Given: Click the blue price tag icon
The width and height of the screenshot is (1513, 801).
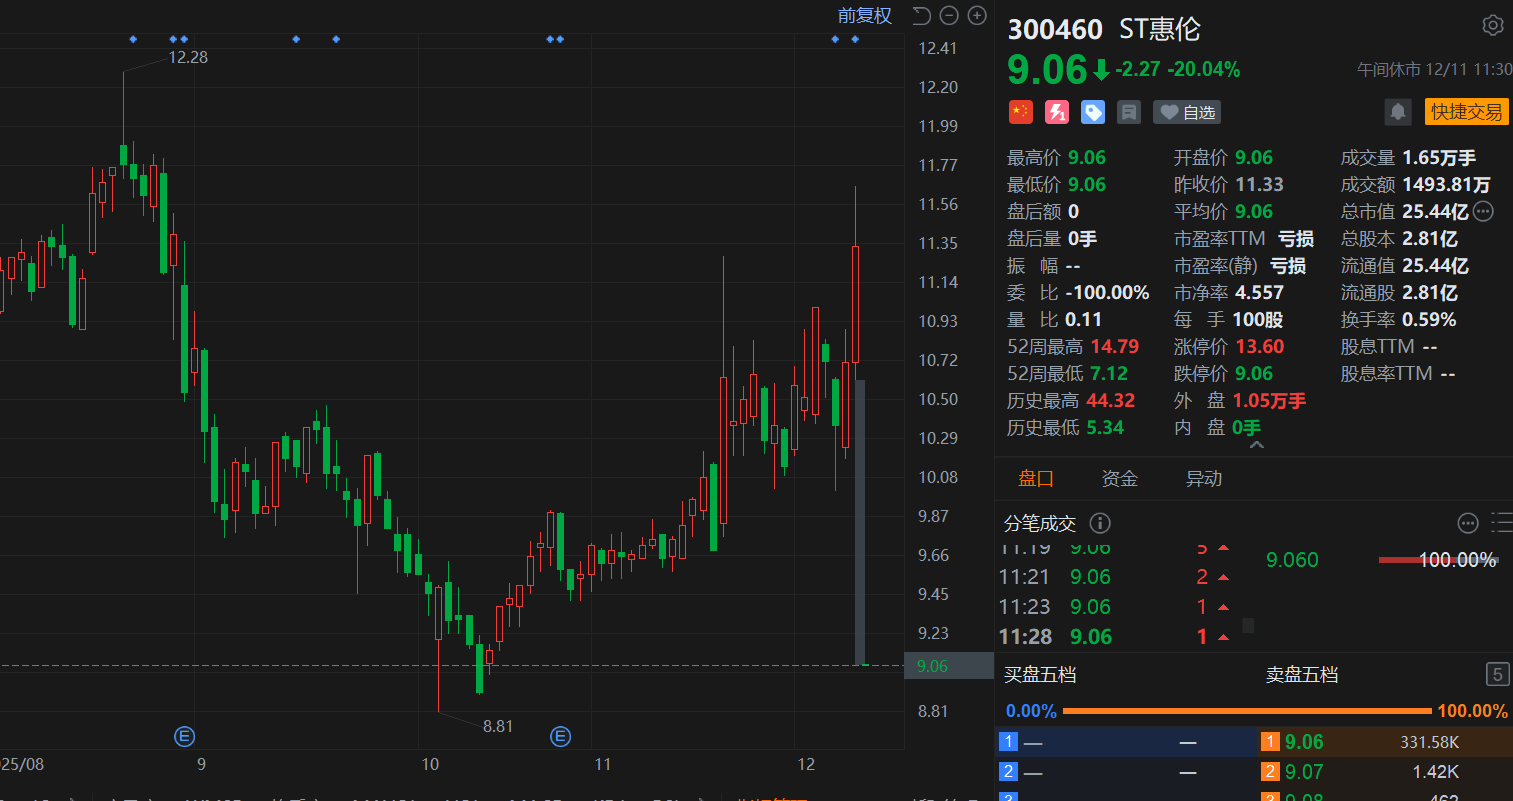Looking at the screenshot, I should click(x=1093, y=112).
